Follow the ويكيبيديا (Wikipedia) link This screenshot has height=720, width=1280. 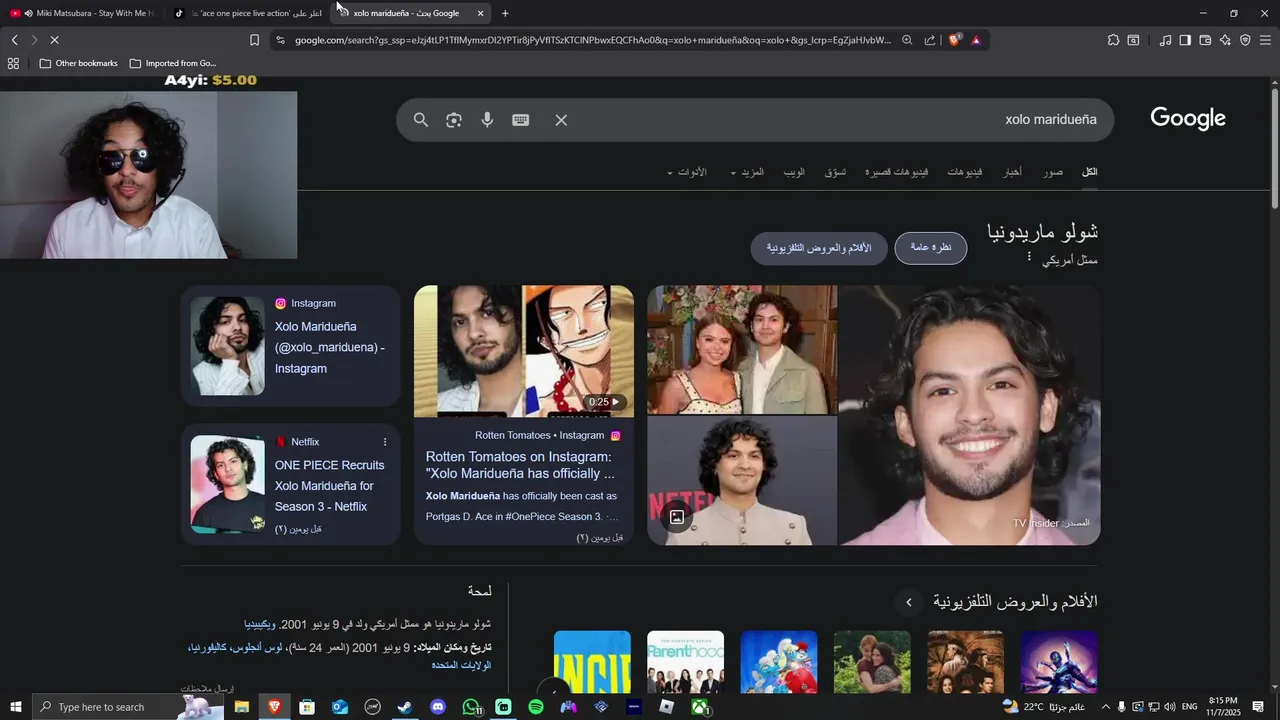(x=258, y=624)
